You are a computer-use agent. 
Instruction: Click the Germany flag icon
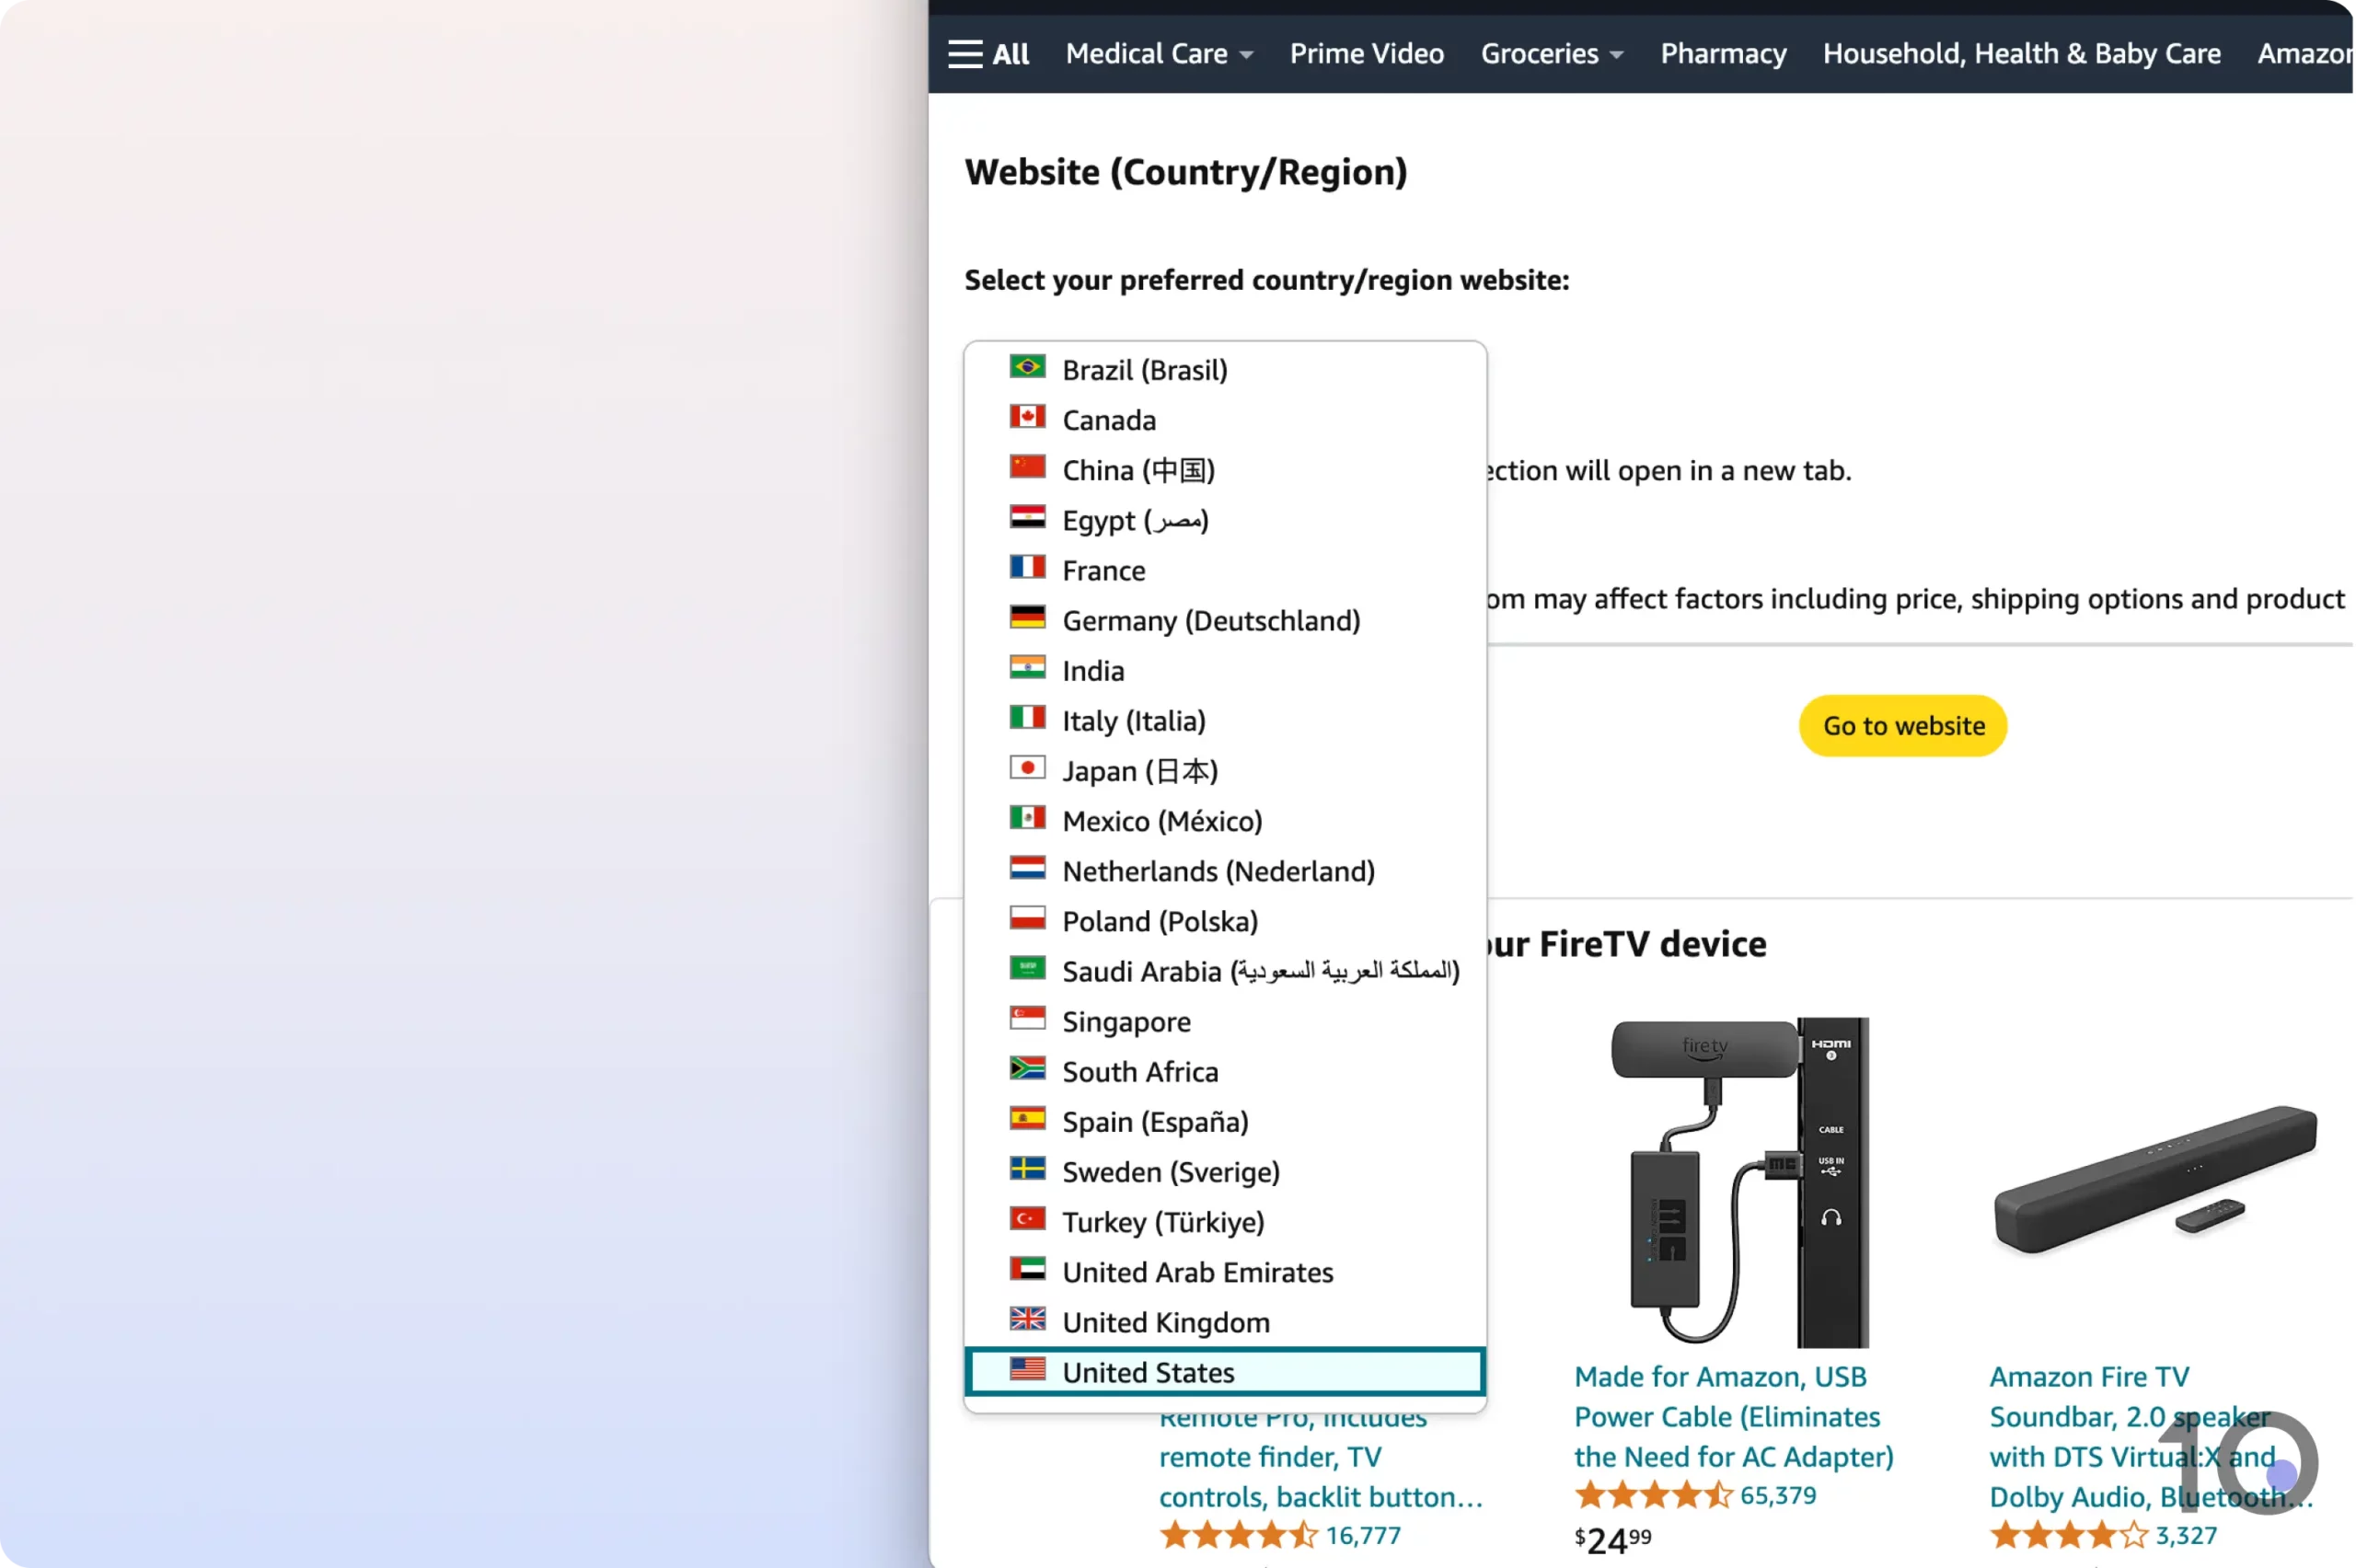pos(1027,618)
